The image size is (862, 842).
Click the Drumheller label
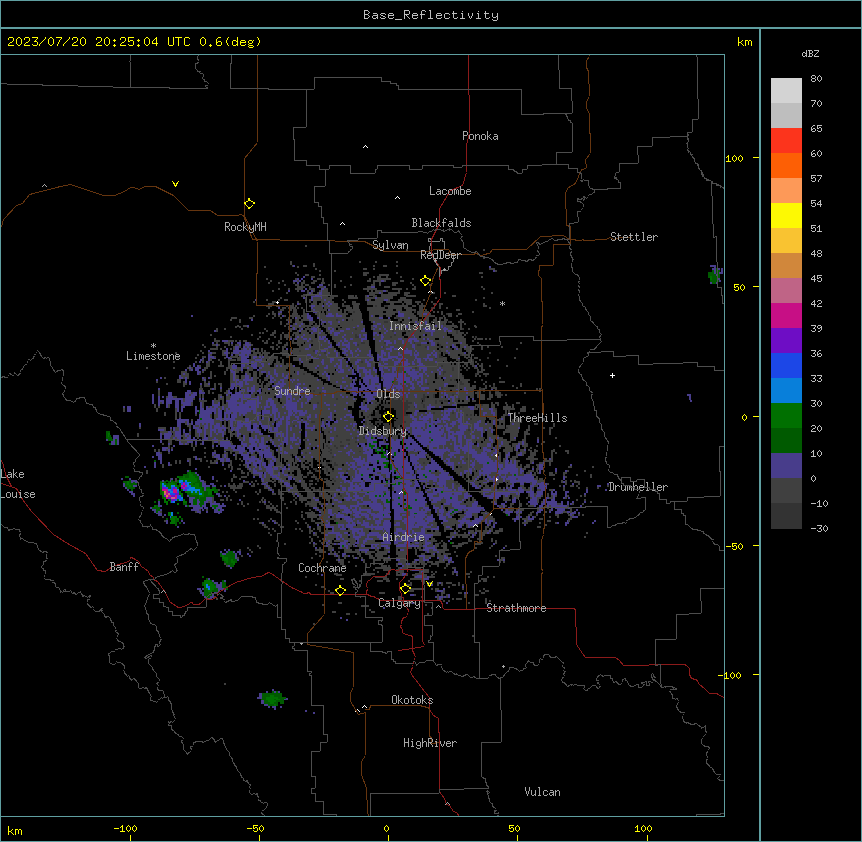pyautogui.click(x=638, y=487)
